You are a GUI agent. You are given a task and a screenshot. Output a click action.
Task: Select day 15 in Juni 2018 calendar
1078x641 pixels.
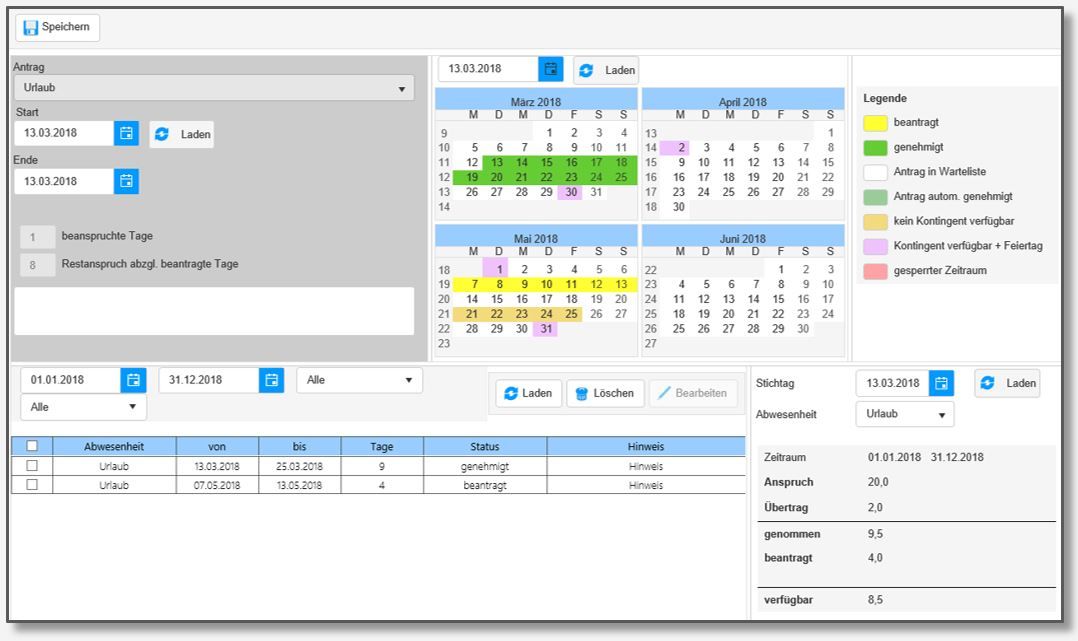[x=778, y=299]
